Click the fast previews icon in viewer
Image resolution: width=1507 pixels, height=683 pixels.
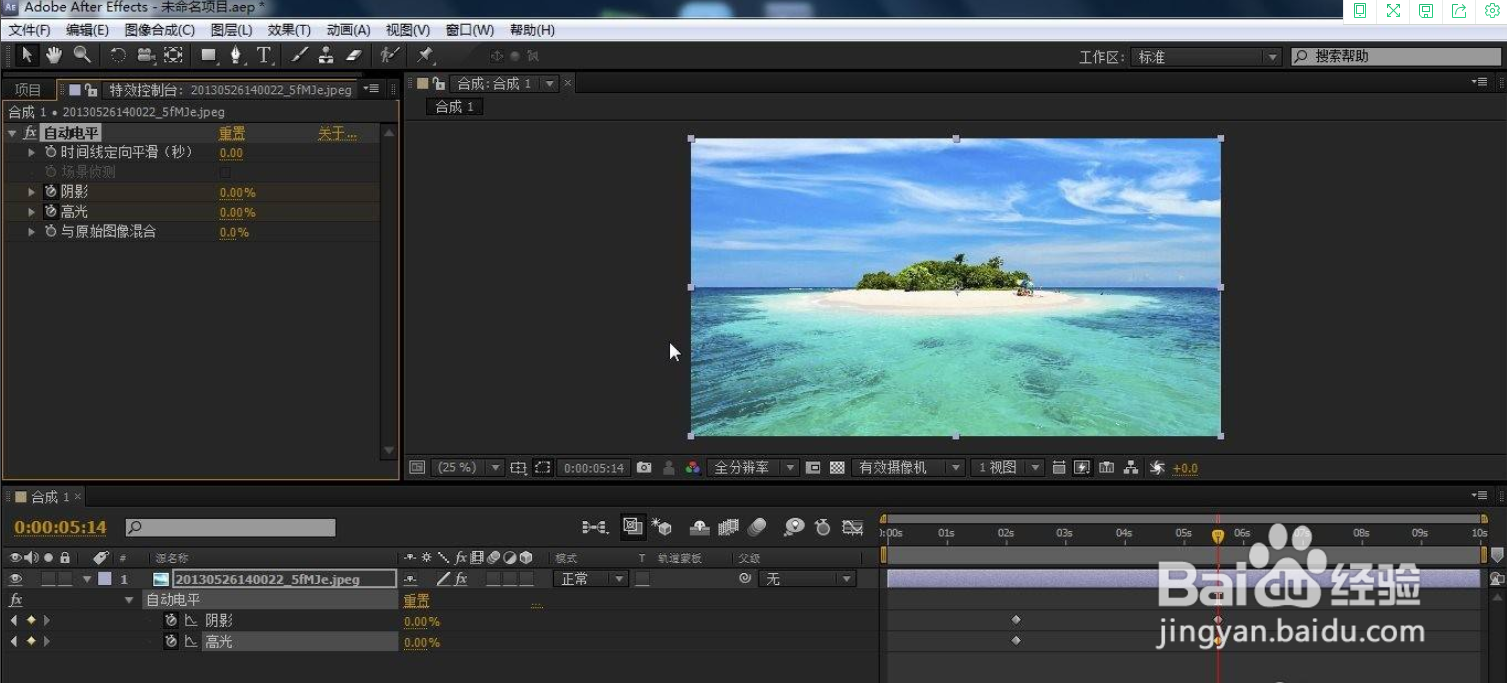click(1082, 468)
